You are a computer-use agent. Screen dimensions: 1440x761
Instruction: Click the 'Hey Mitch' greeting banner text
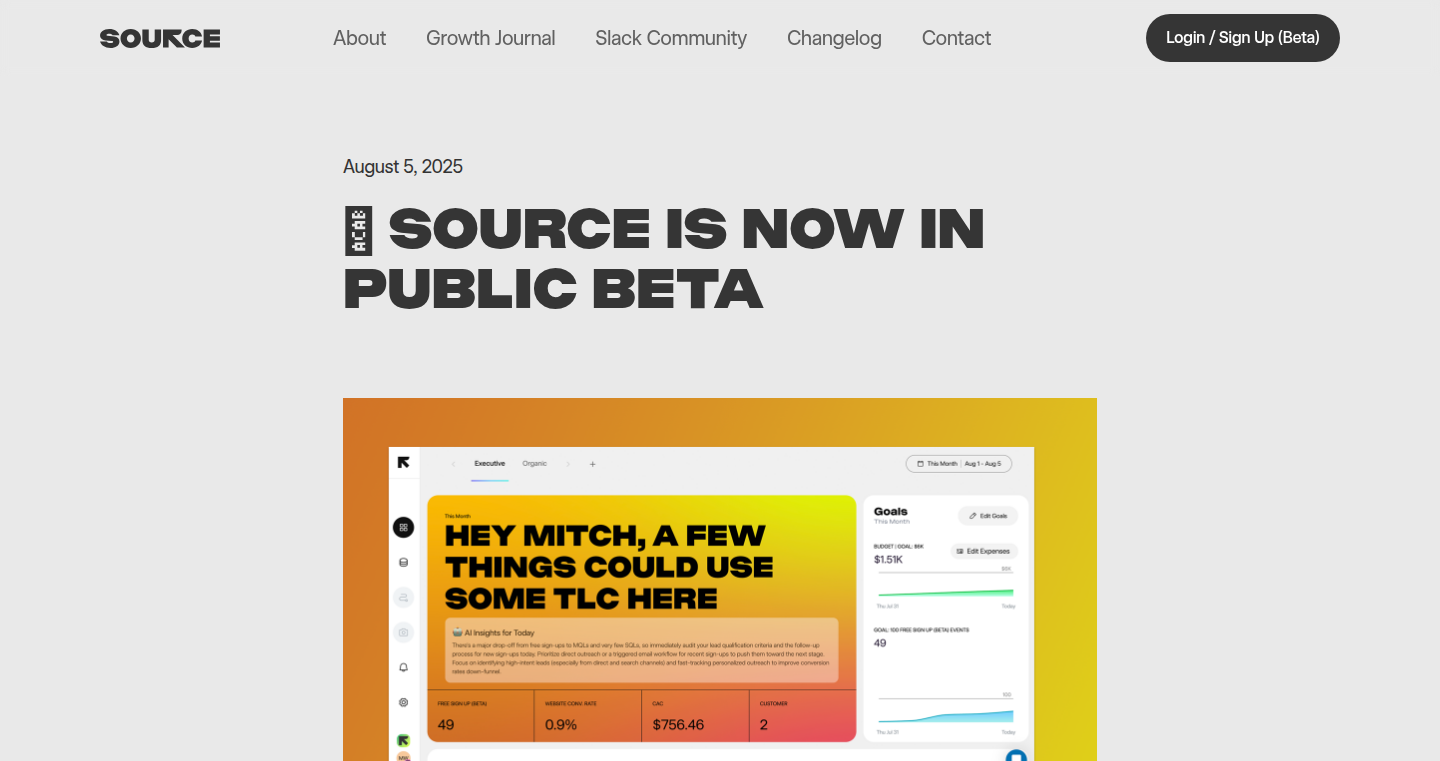tap(608, 567)
